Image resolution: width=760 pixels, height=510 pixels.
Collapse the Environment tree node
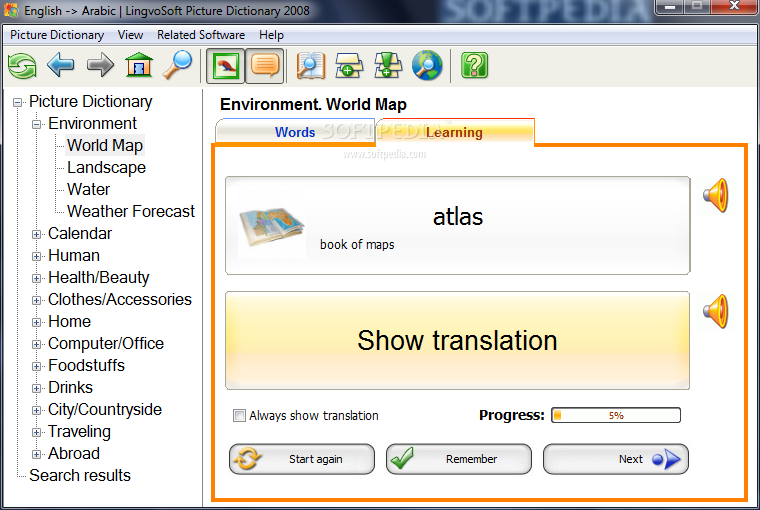click(36, 124)
